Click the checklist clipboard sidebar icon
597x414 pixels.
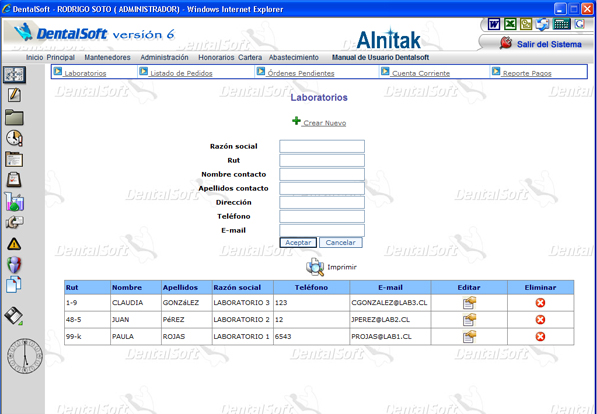click(14, 180)
